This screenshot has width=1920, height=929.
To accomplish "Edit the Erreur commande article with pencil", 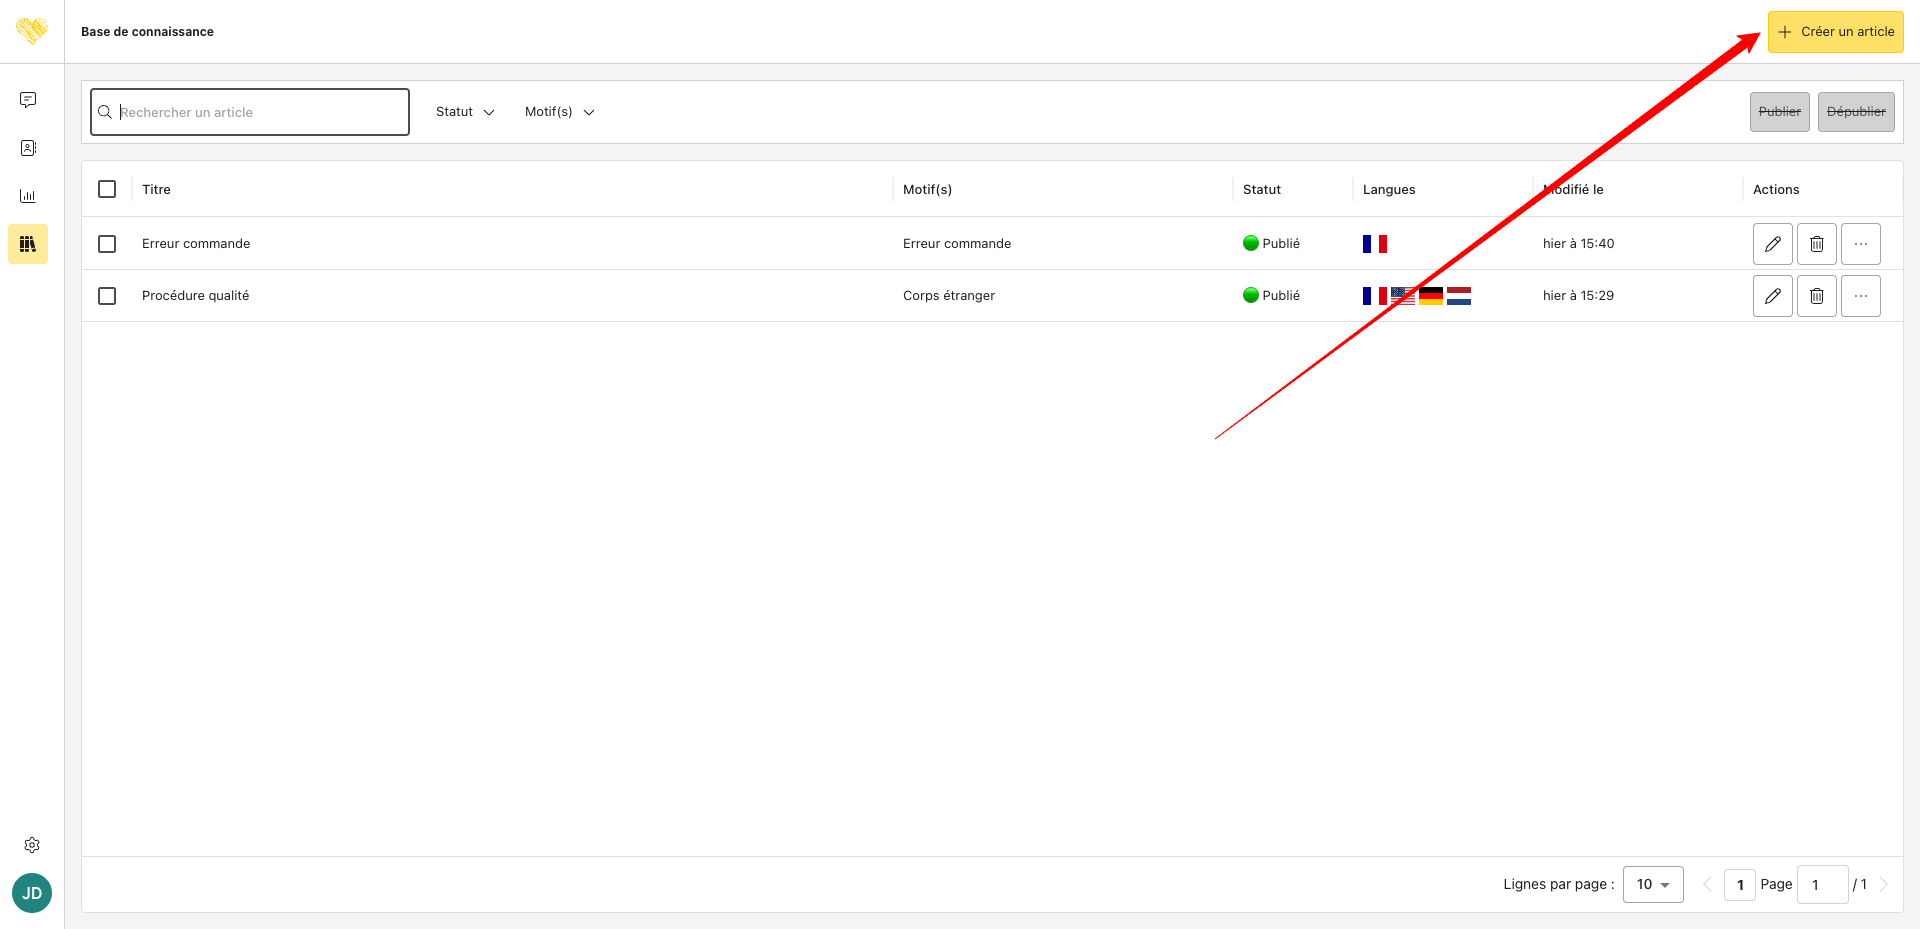I will tap(1772, 244).
